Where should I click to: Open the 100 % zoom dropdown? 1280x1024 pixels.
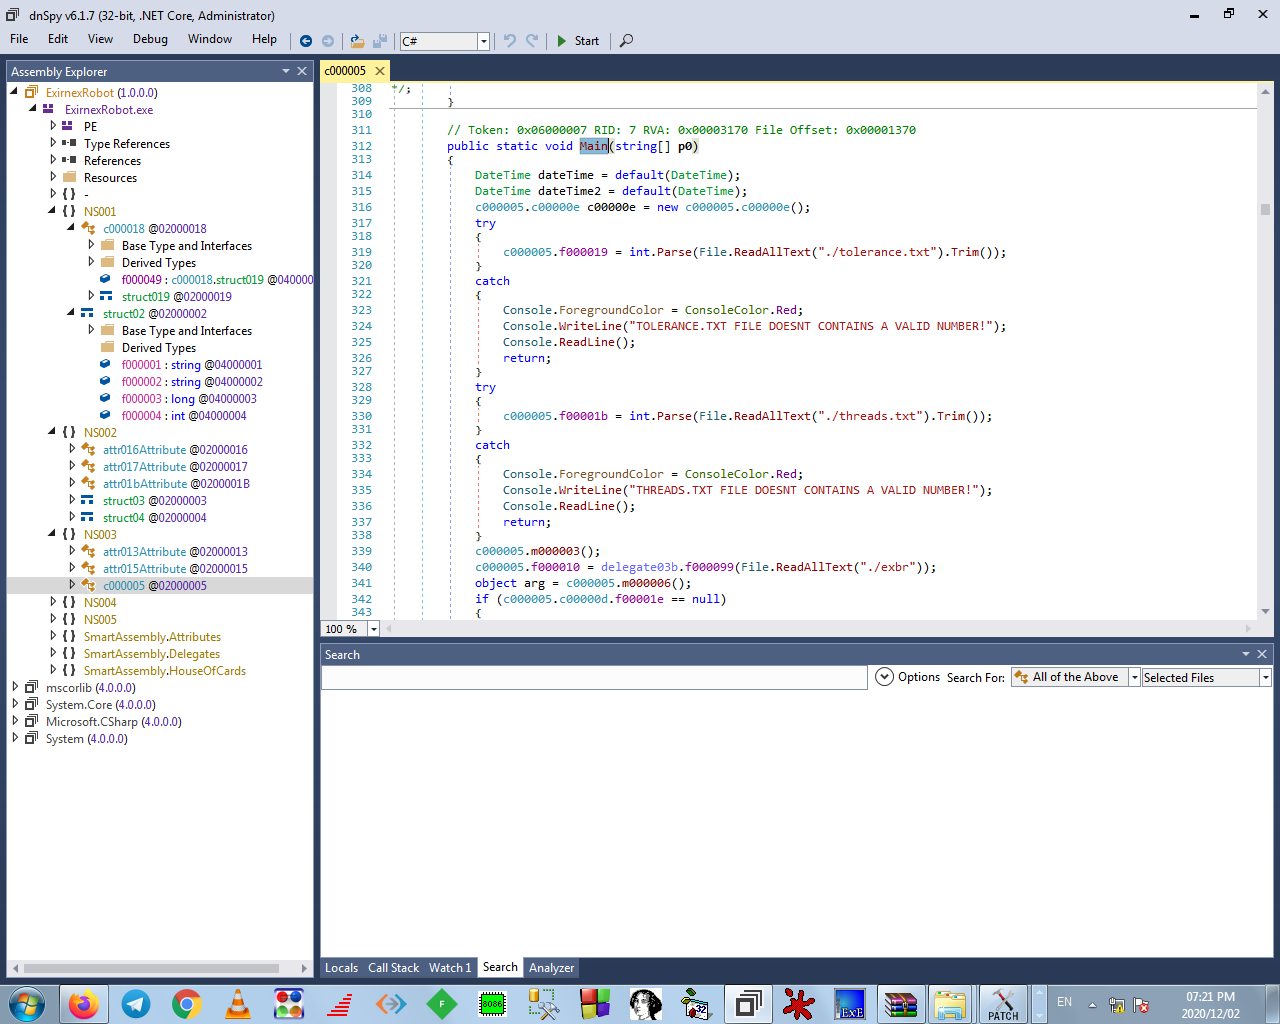point(373,629)
